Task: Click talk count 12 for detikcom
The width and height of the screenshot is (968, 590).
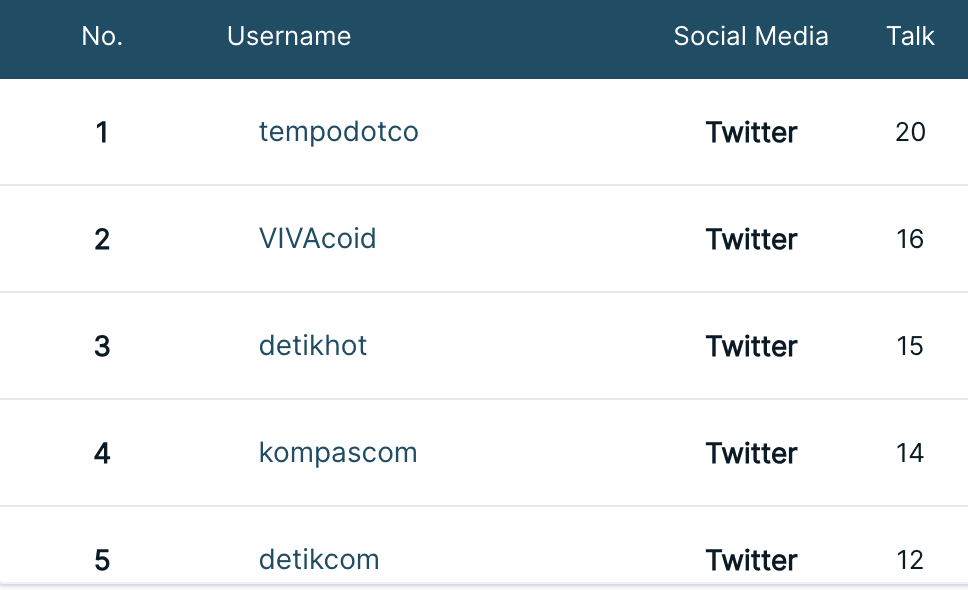Action: tap(911, 560)
